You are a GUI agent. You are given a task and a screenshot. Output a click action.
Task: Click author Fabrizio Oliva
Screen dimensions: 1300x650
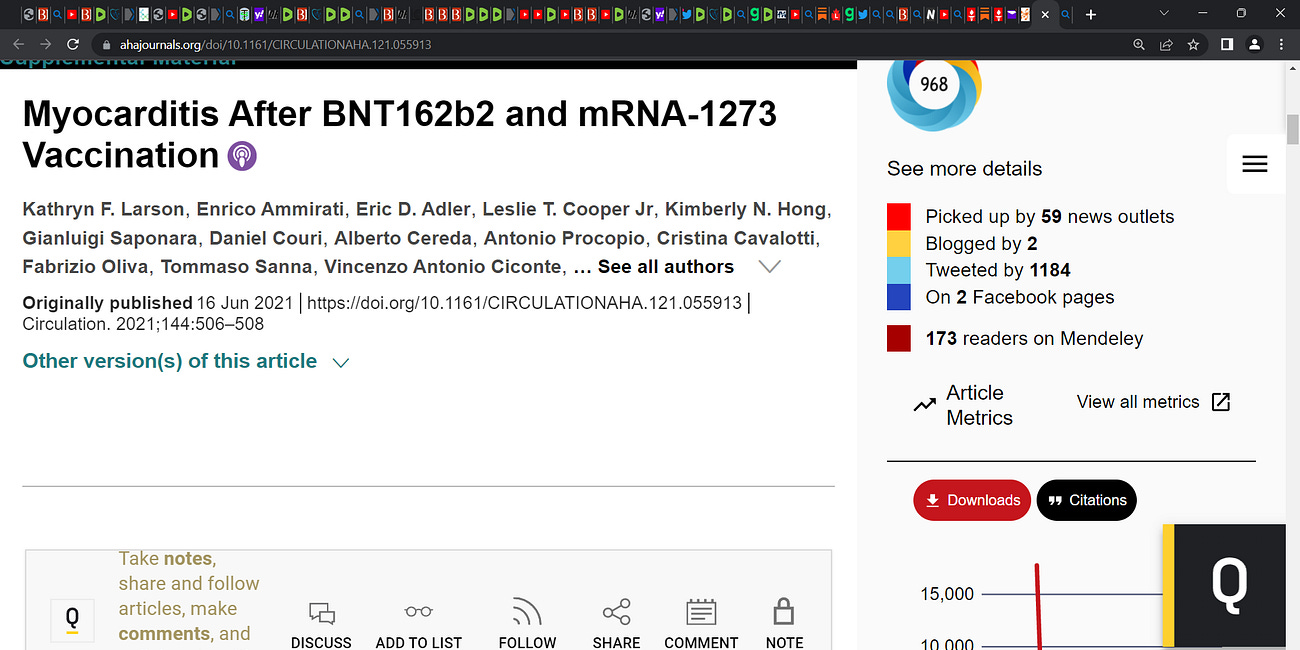pos(86,267)
